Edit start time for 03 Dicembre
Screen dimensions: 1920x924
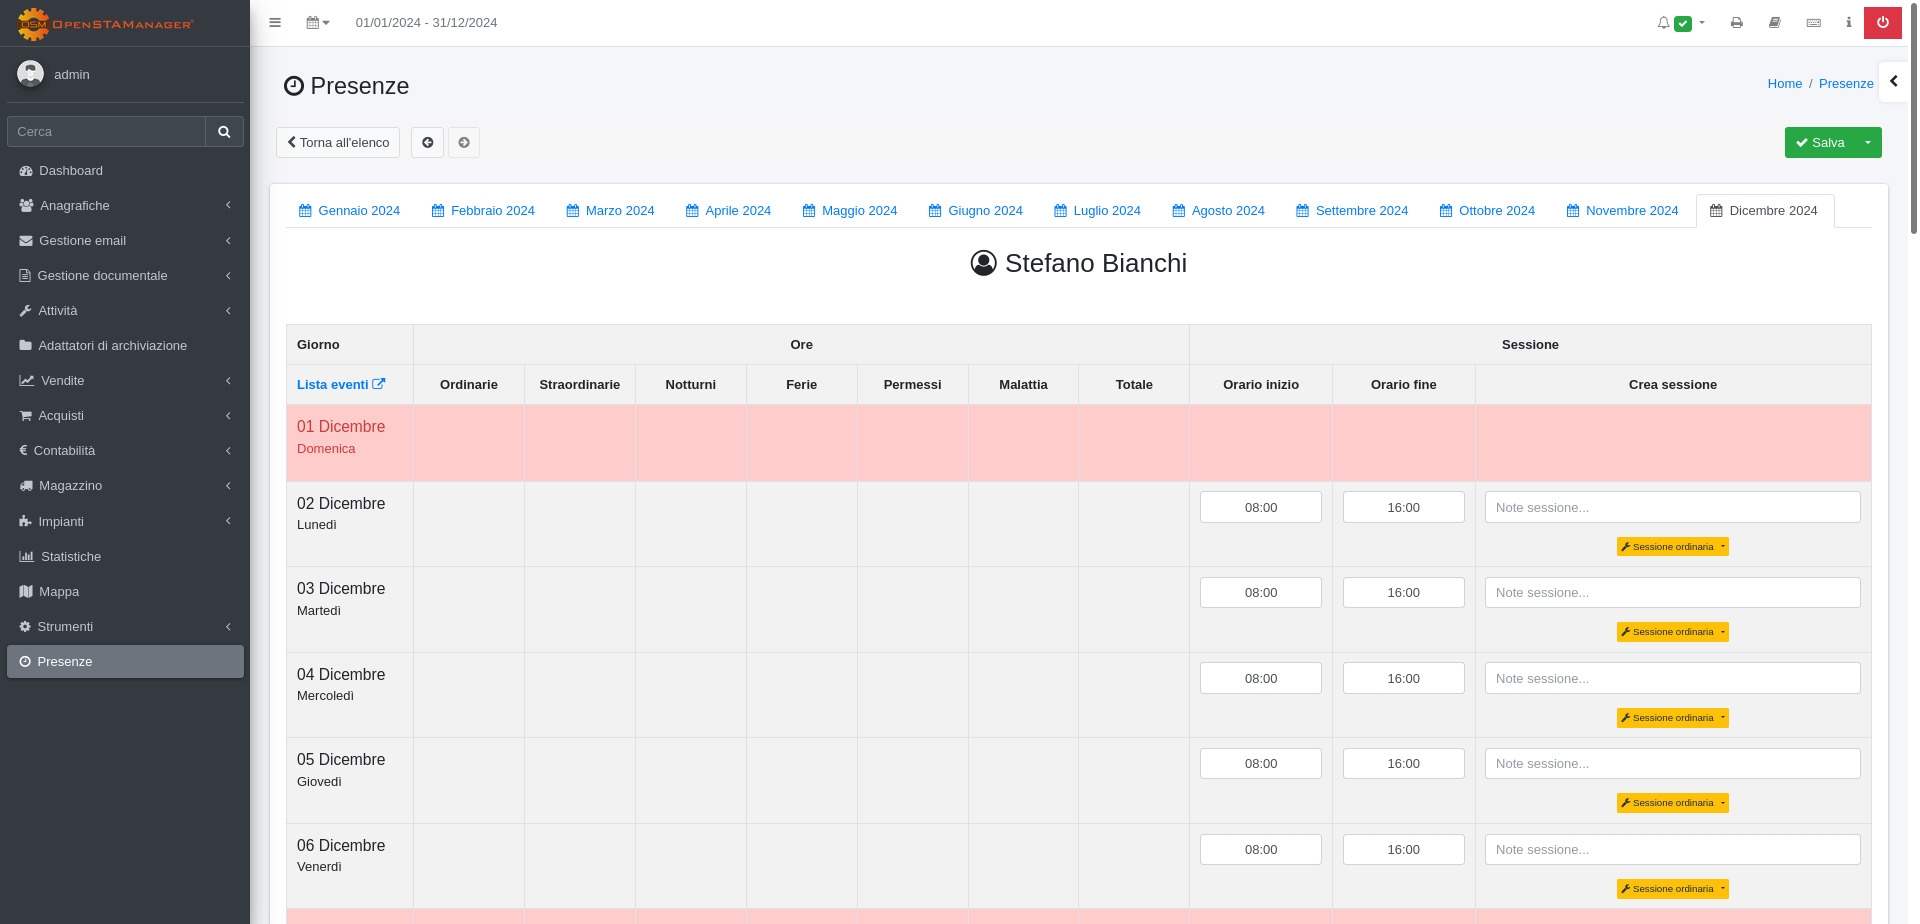point(1261,592)
